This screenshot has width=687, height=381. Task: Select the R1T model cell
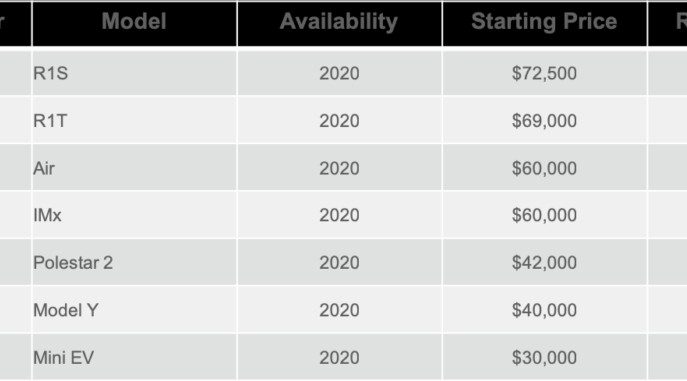(135, 120)
